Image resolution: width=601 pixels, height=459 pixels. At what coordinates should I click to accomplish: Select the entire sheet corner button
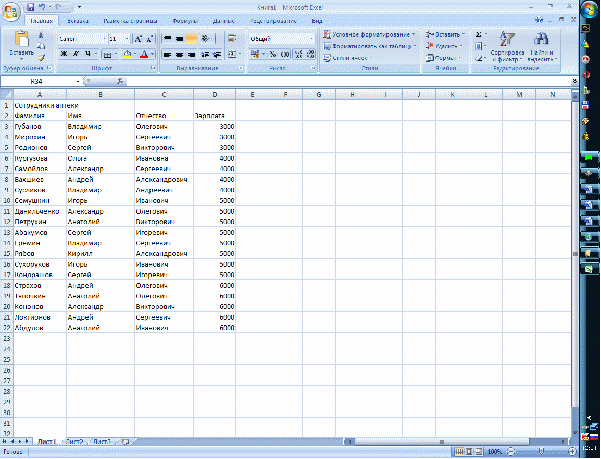pyautogui.click(x=7, y=94)
